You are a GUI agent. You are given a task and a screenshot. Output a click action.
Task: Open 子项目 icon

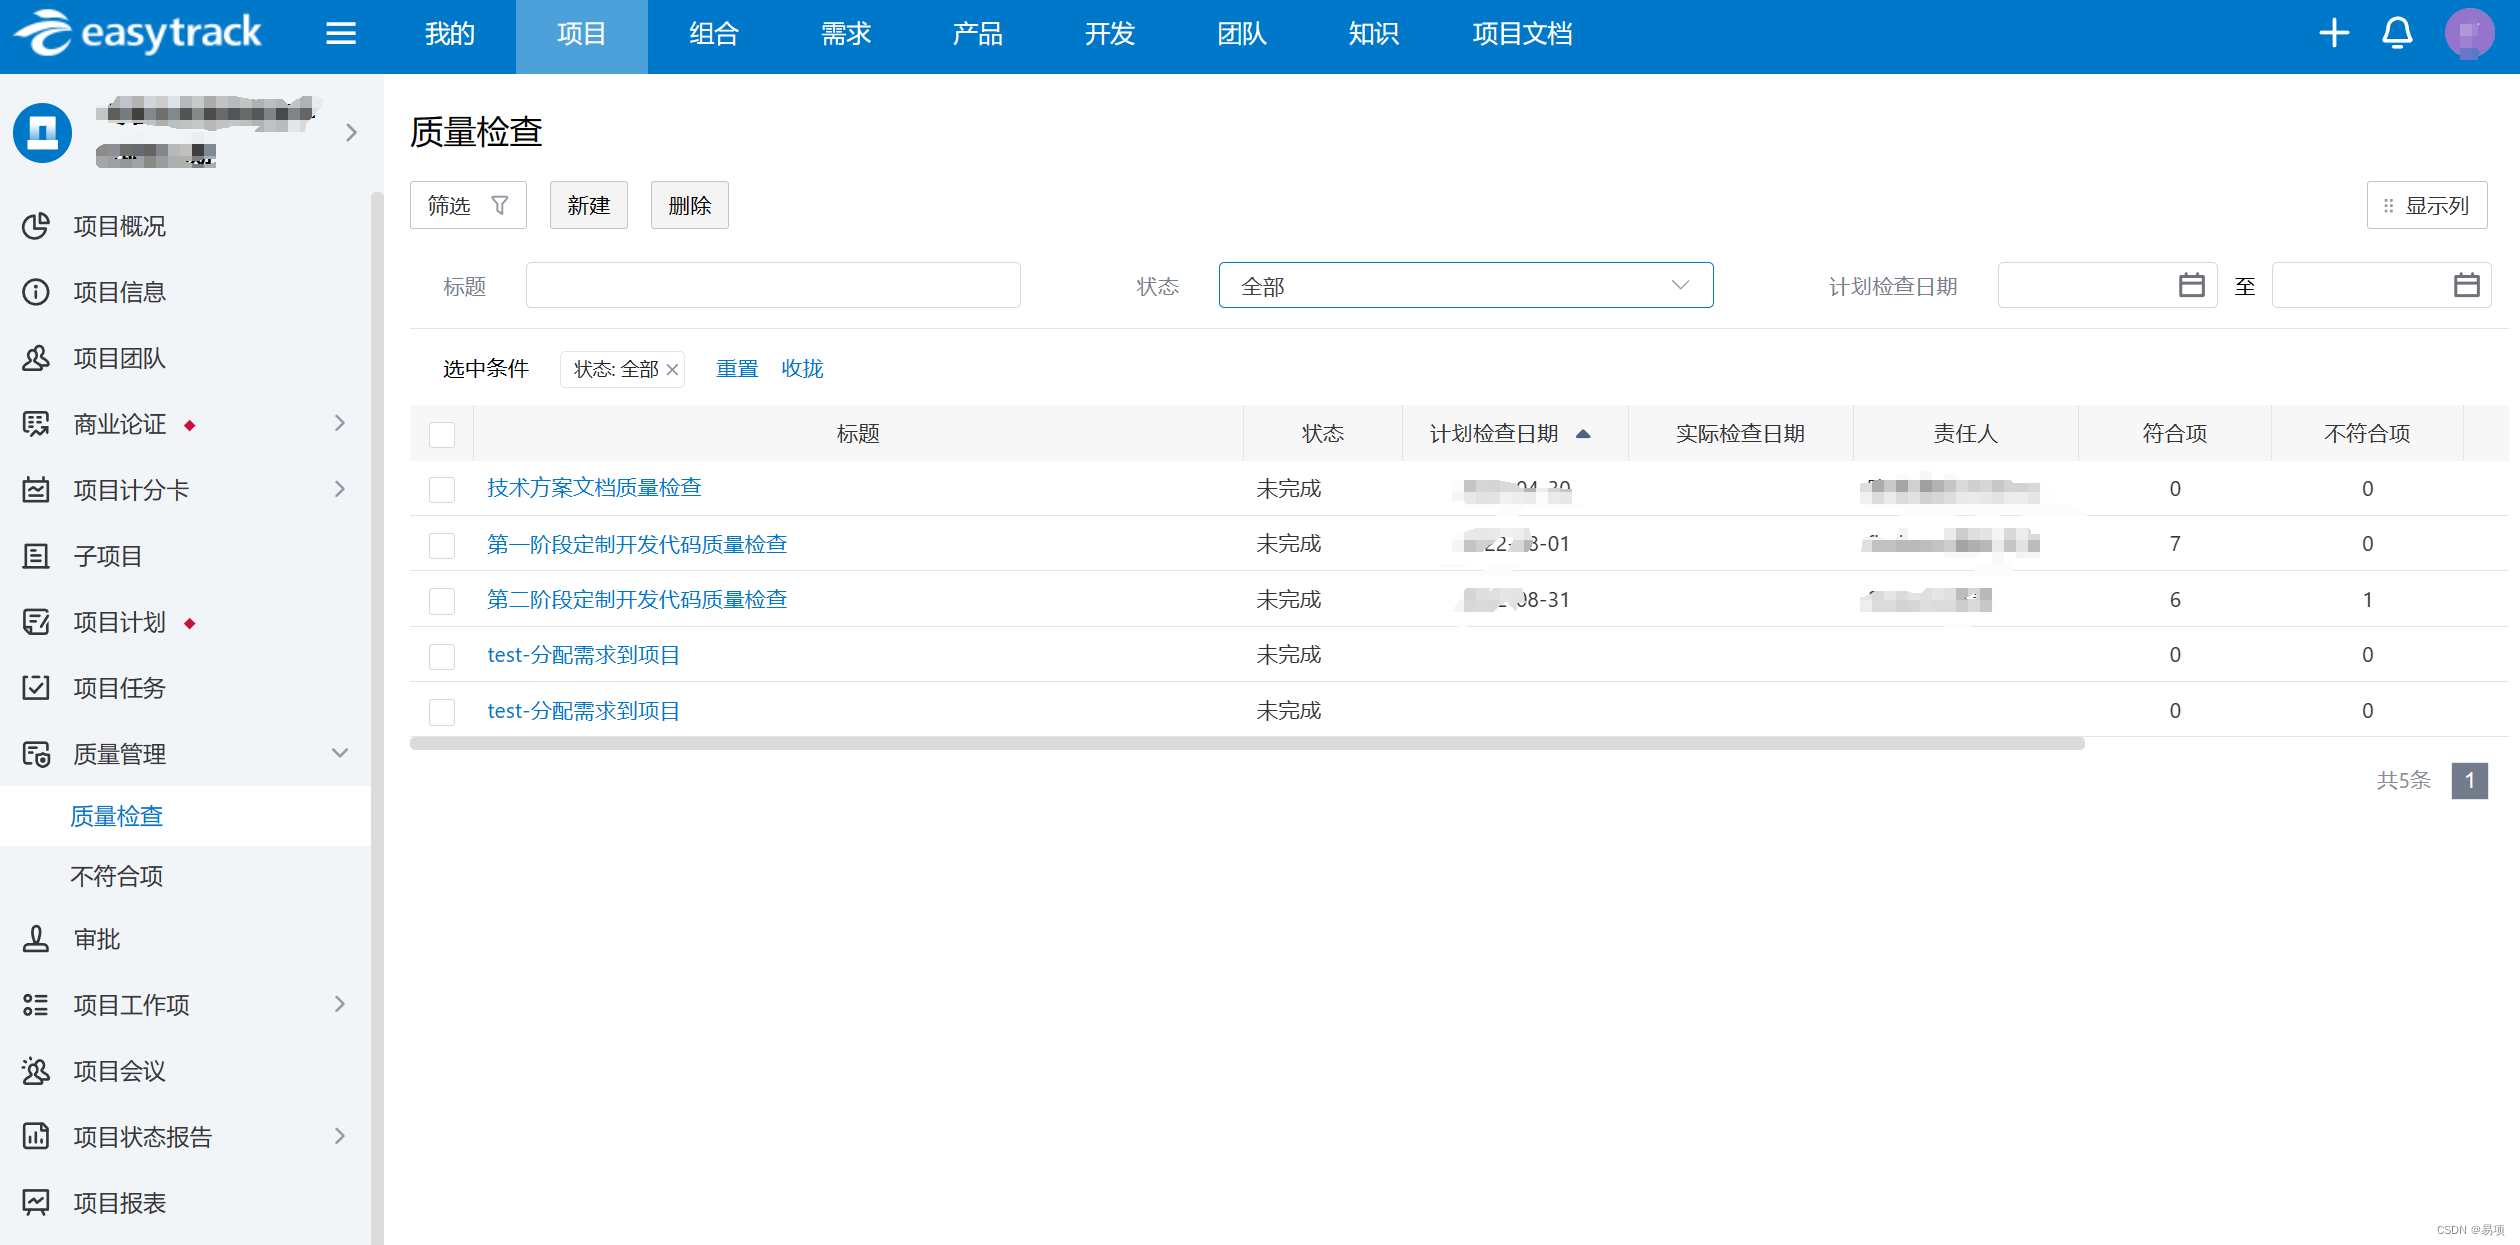(x=36, y=556)
